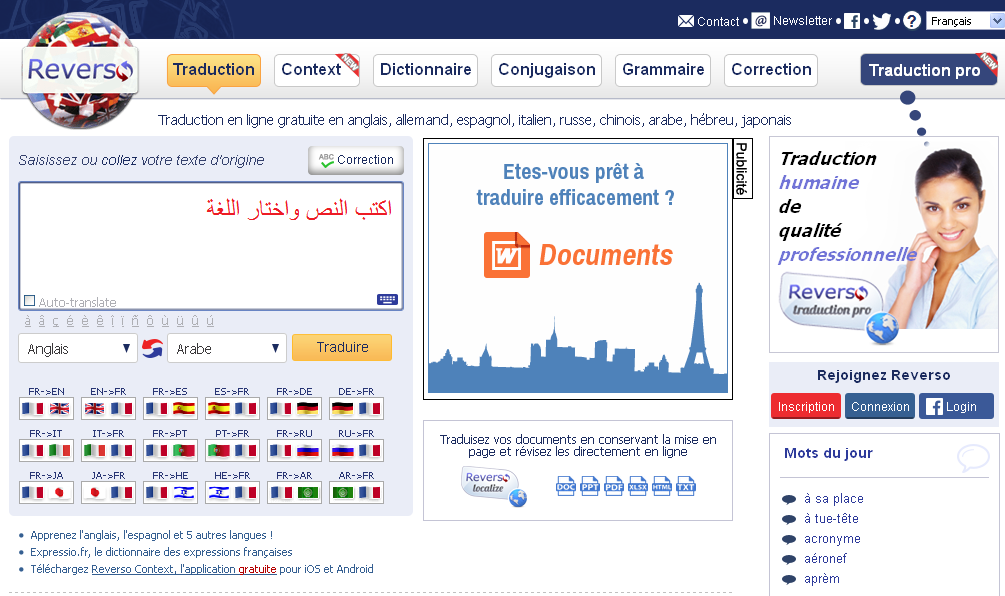The height and width of the screenshot is (596, 1005).
Task: Click the Facebook icon in top bar
Action: pos(852,21)
